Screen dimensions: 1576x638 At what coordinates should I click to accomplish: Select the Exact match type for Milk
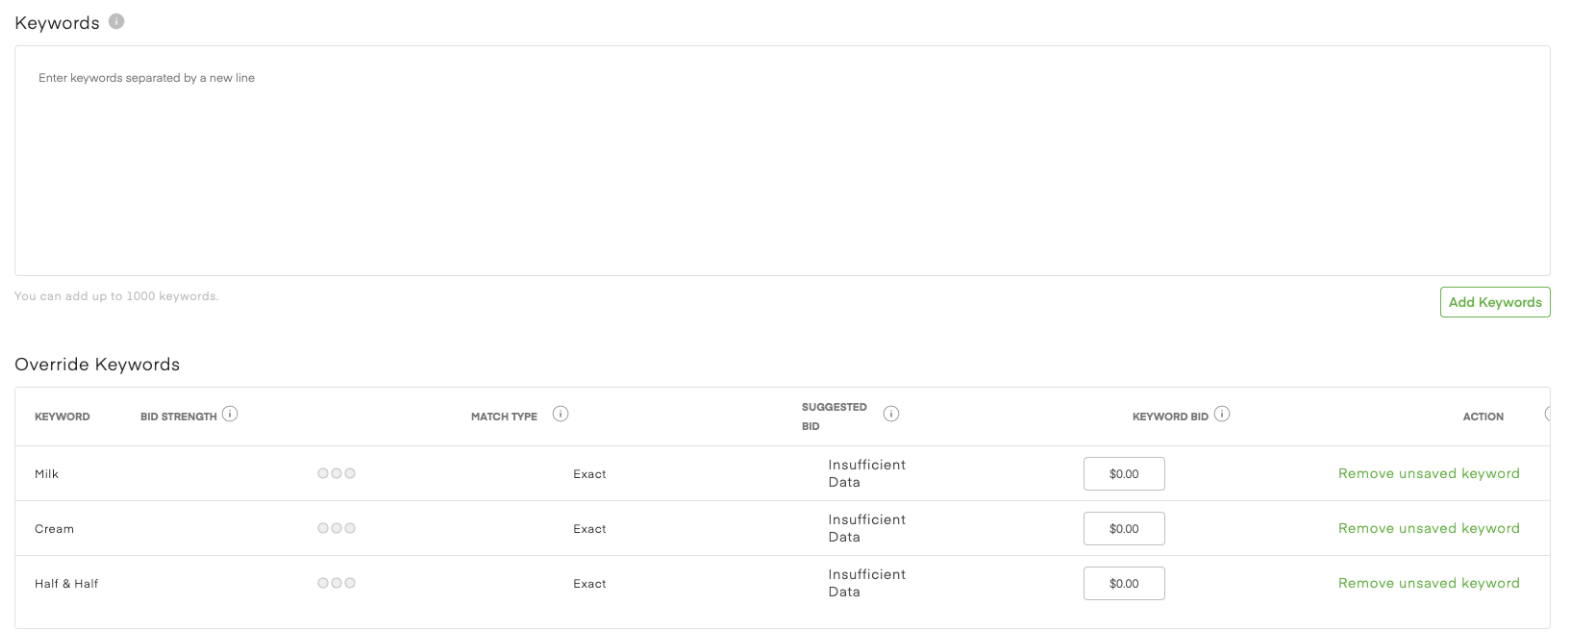pos(589,475)
